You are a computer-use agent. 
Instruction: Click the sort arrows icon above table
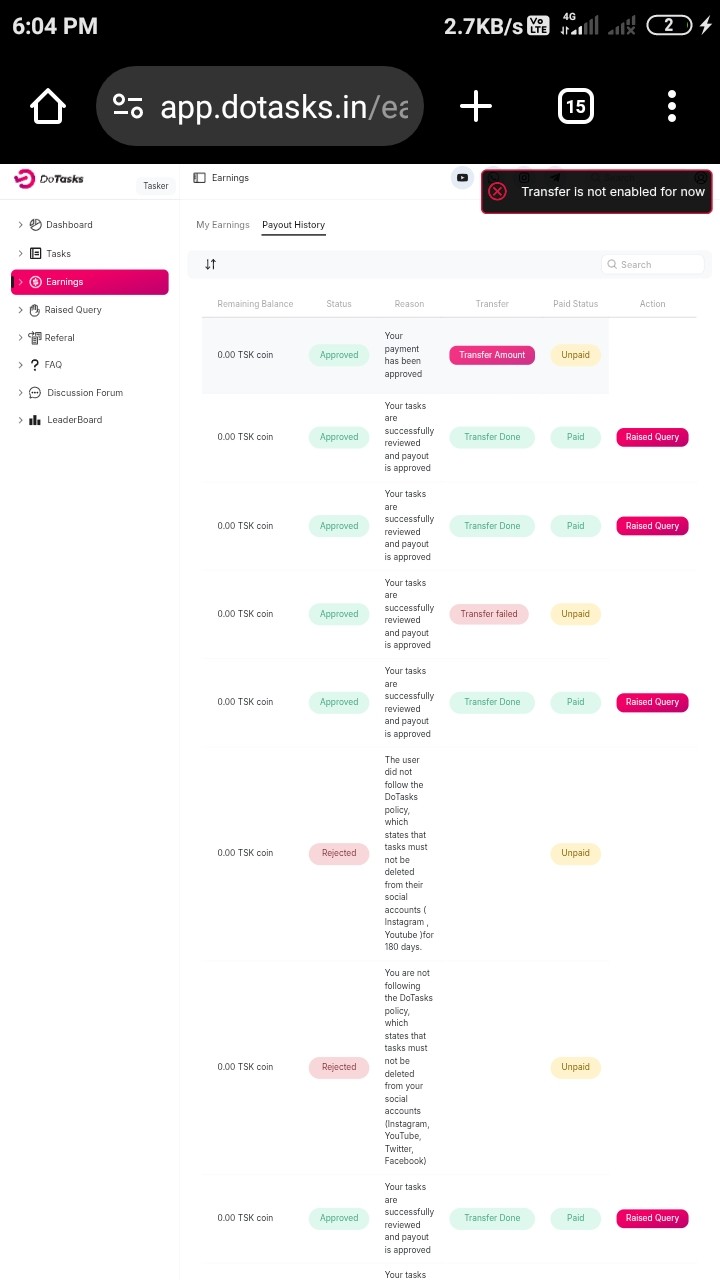pyautogui.click(x=210, y=264)
